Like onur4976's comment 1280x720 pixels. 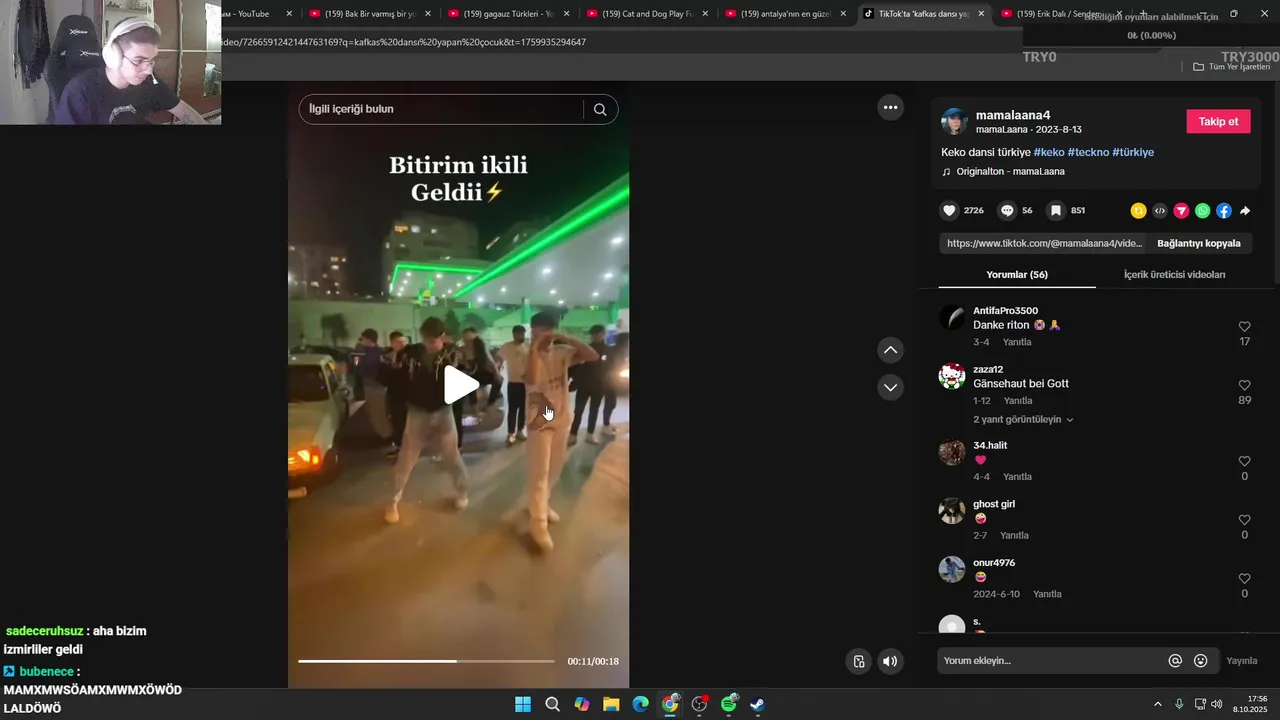click(1245, 579)
